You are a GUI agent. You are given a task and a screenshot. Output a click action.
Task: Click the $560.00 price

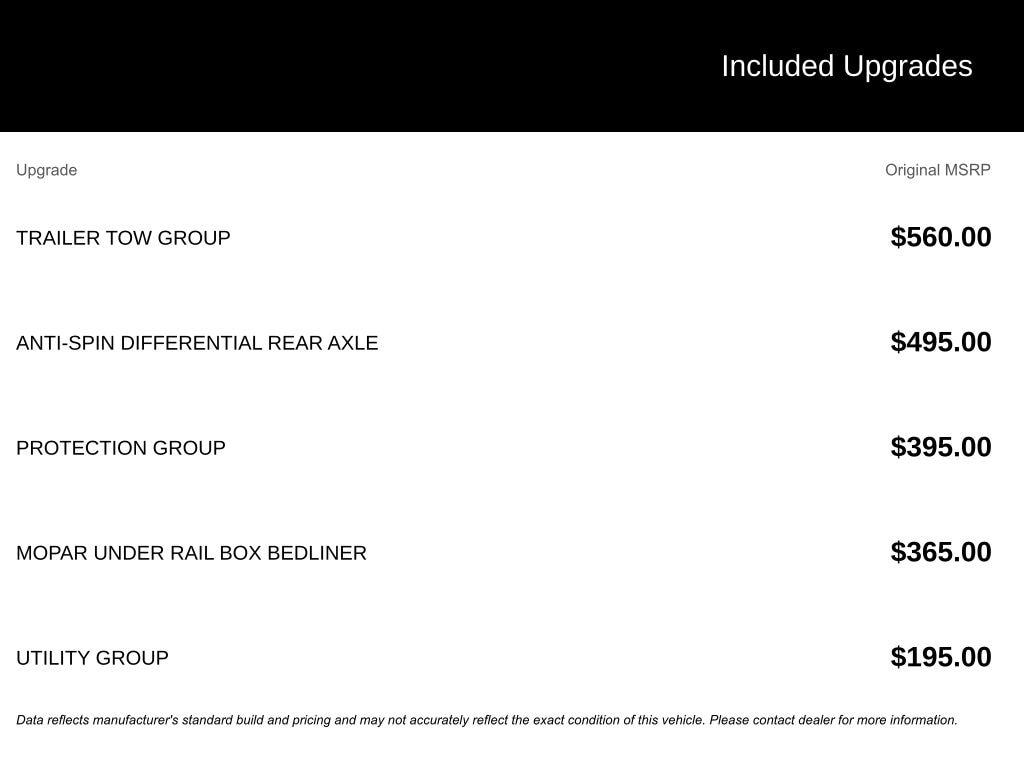pos(940,237)
